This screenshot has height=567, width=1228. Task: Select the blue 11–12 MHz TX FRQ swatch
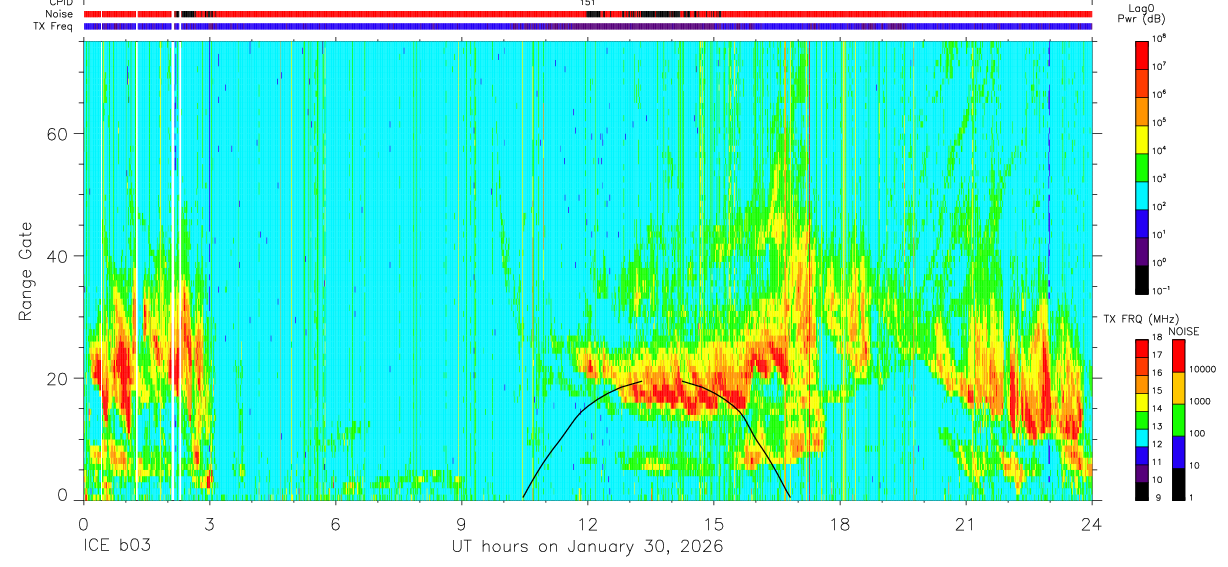click(x=1142, y=455)
